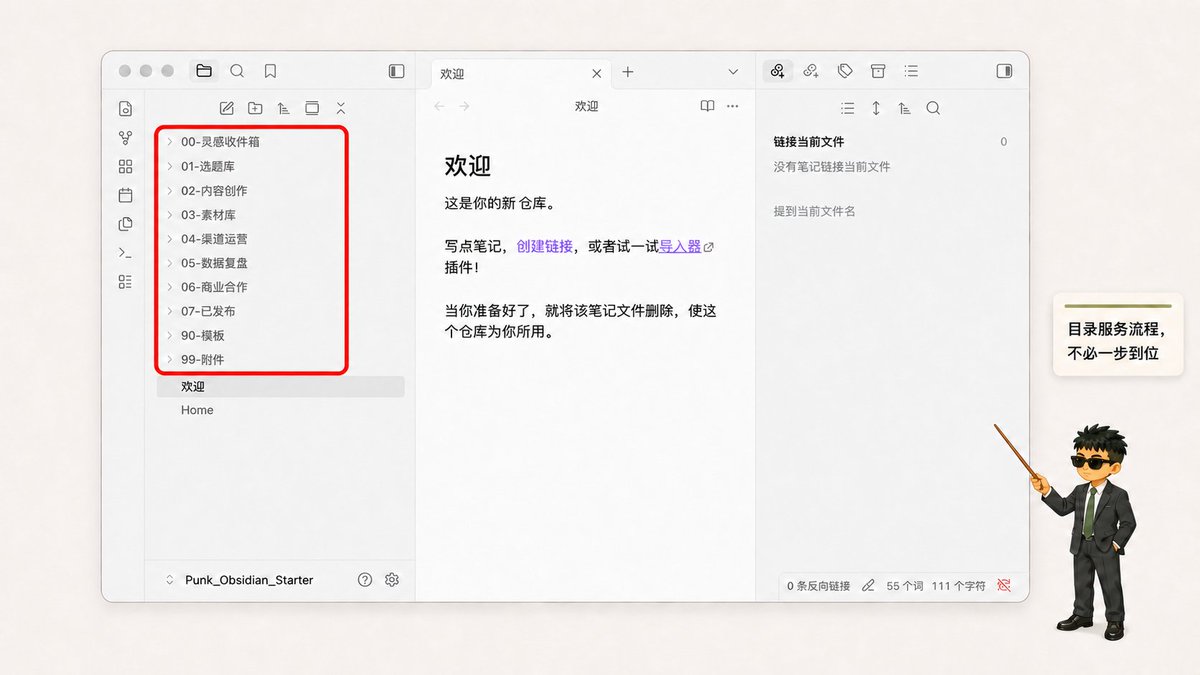Click the bottom checklist ribbon icon

pyautogui.click(x=125, y=282)
